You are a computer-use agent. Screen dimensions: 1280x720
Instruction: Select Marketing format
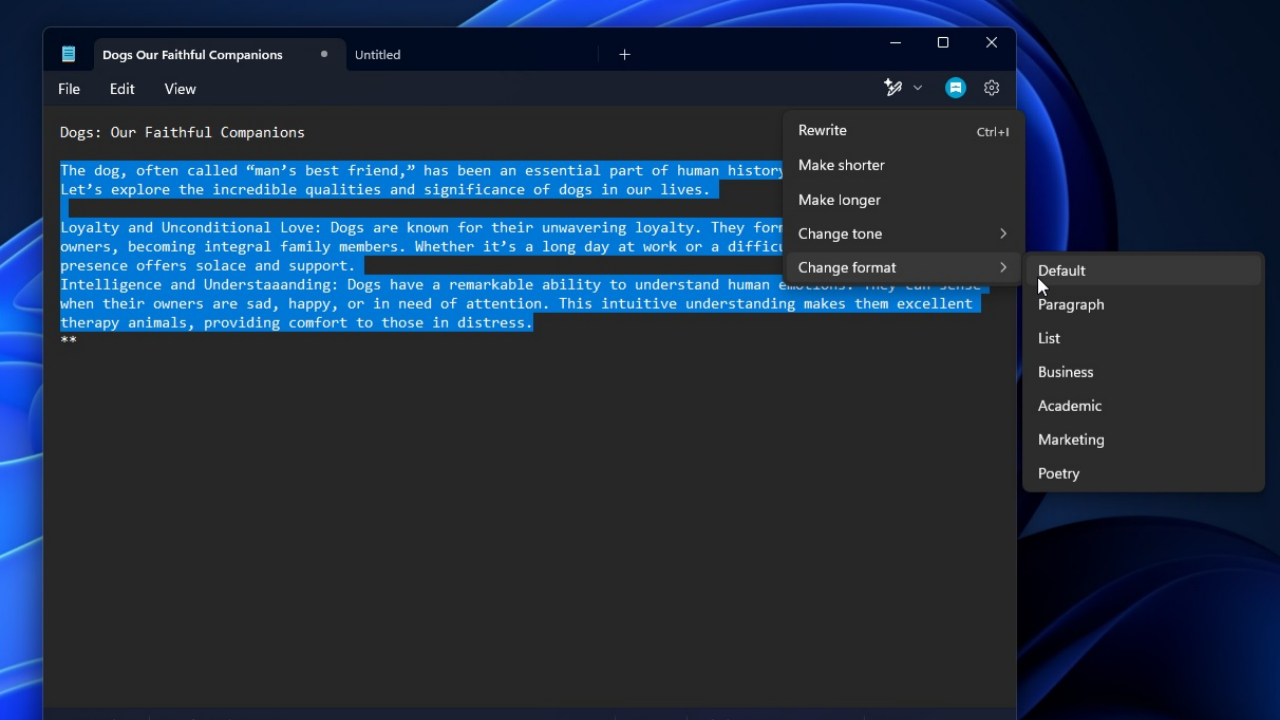(1144, 440)
